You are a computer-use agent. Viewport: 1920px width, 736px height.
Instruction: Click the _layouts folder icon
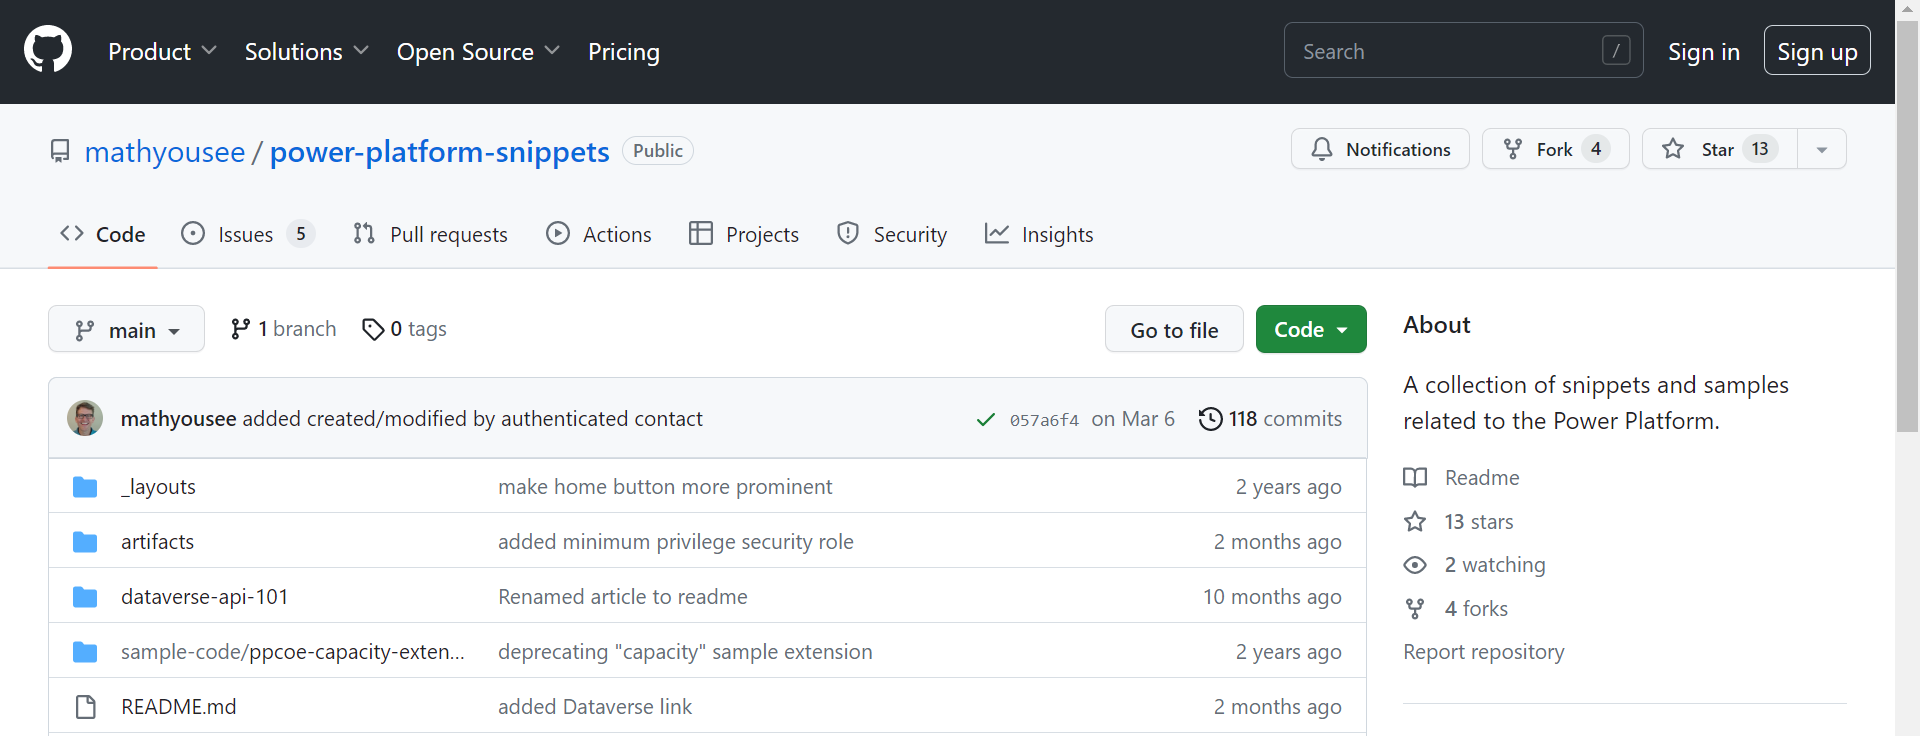coord(85,487)
